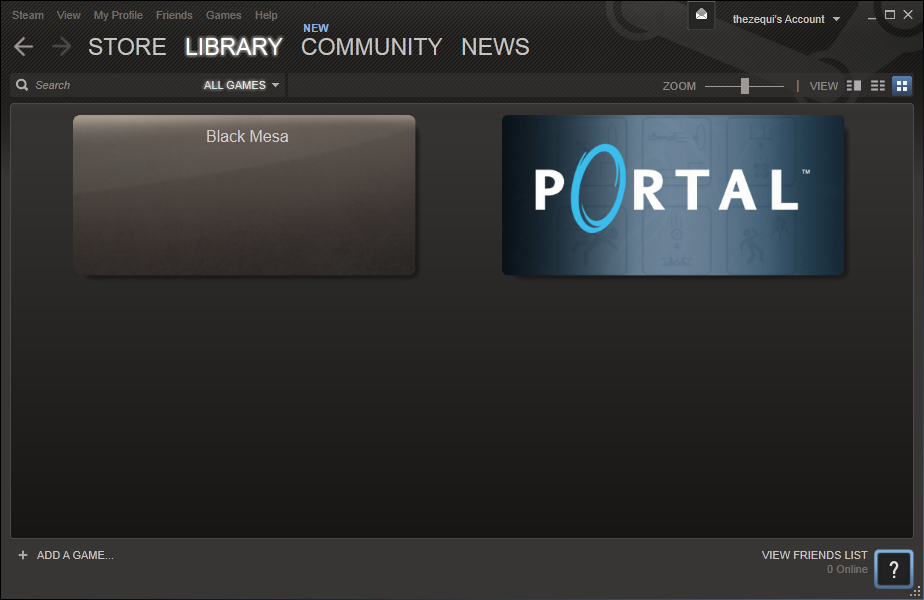Viewport: 924px width, 600px height.
Task: Switch to list view icon
Action: click(x=877, y=86)
